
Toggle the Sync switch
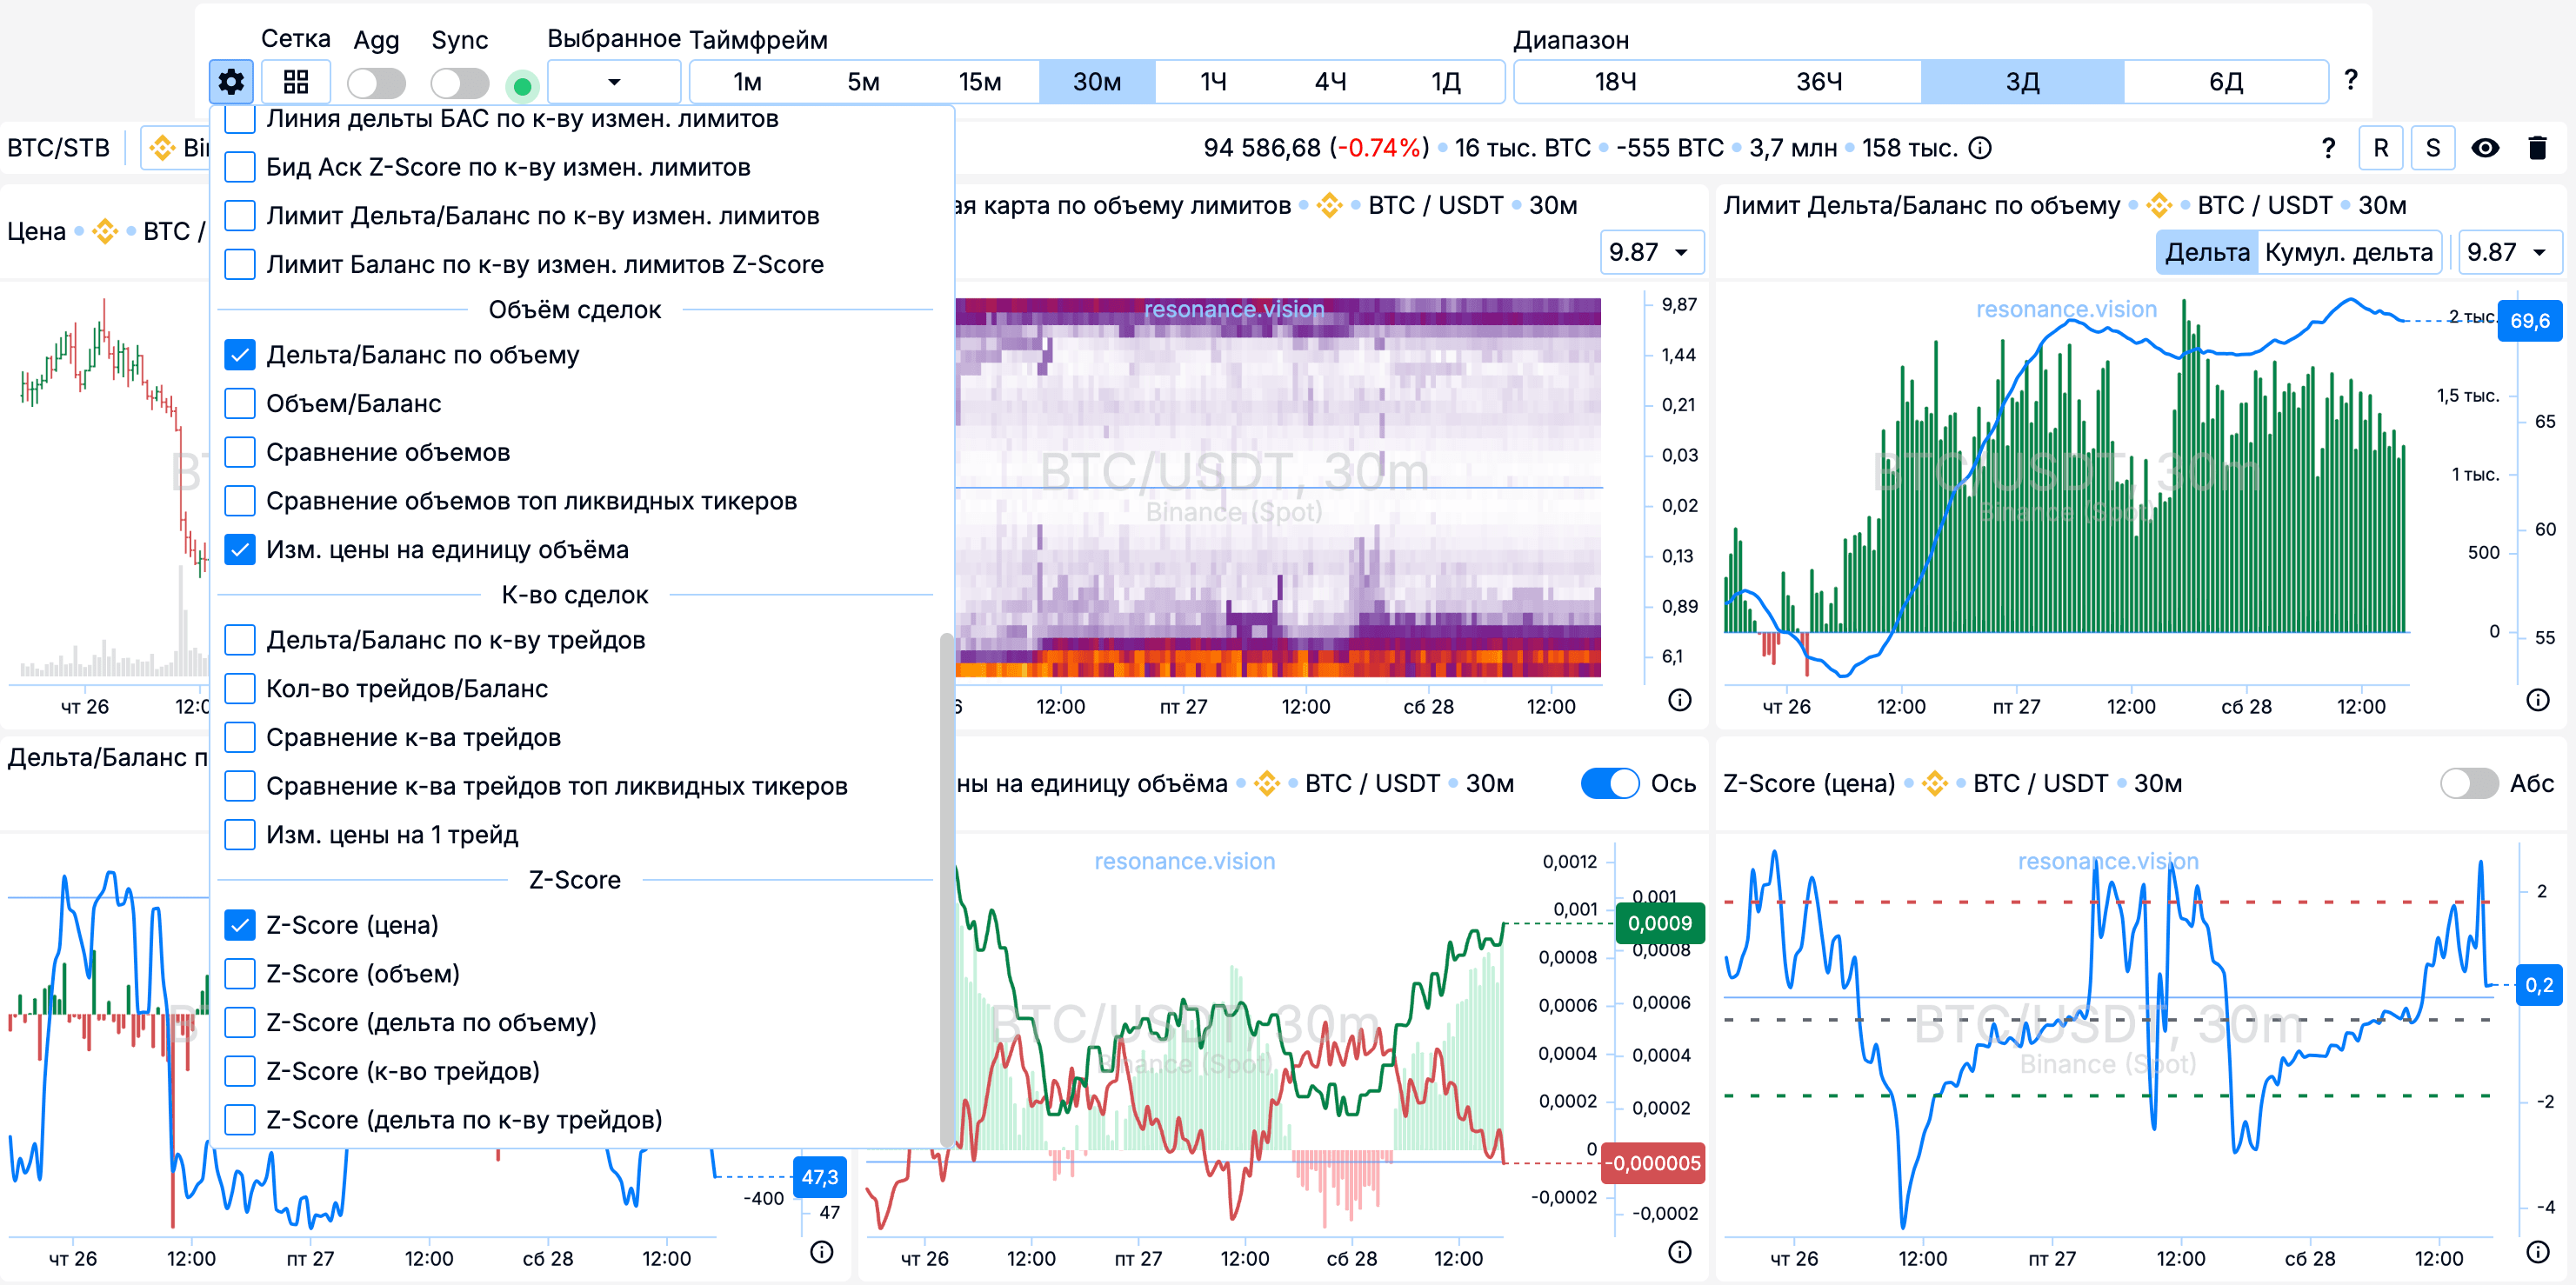tap(459, 83)
